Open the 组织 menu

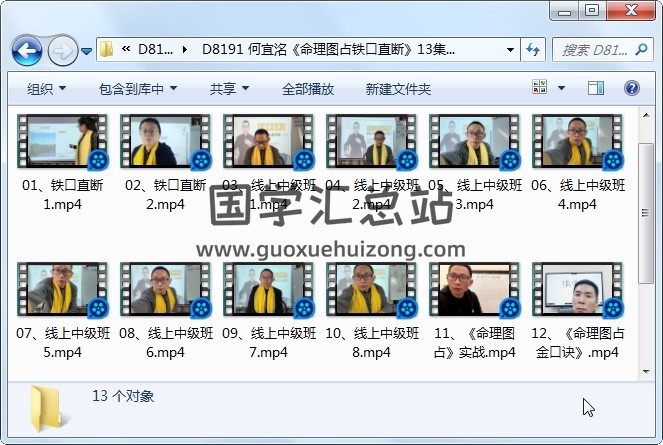point(46,89)
